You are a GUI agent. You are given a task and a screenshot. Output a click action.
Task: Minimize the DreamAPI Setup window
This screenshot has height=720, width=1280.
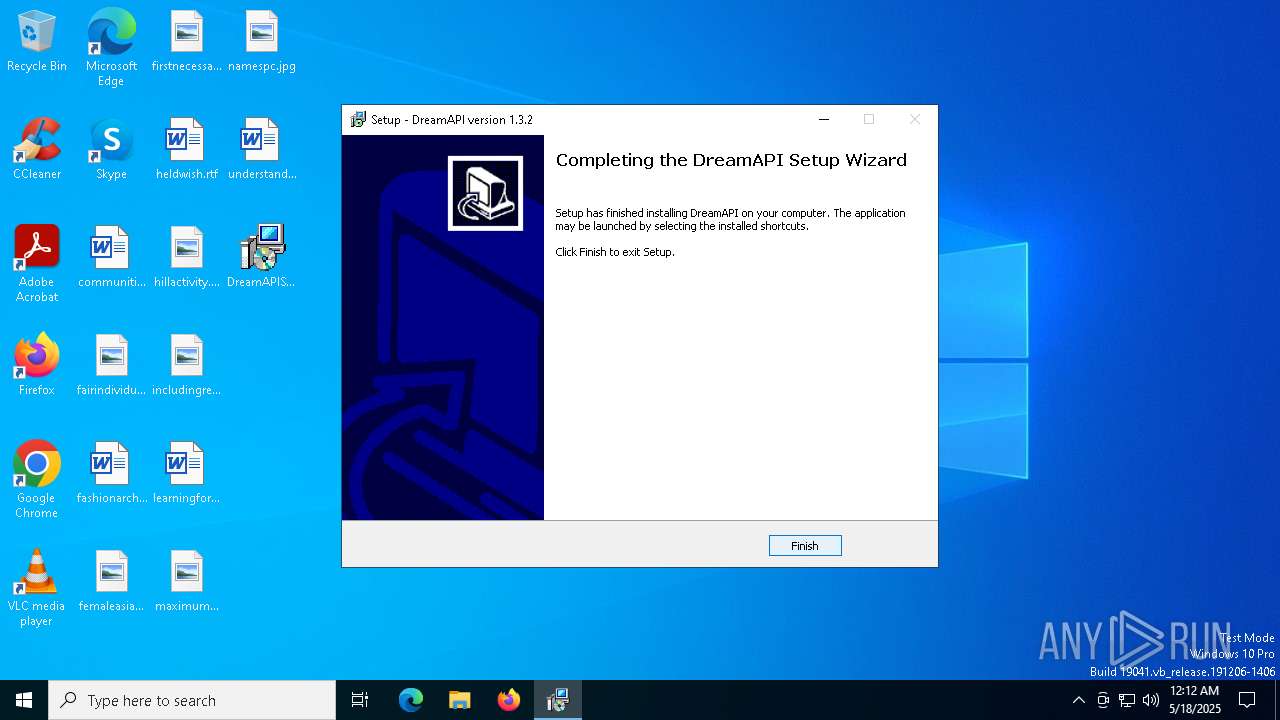click(824, 119)
